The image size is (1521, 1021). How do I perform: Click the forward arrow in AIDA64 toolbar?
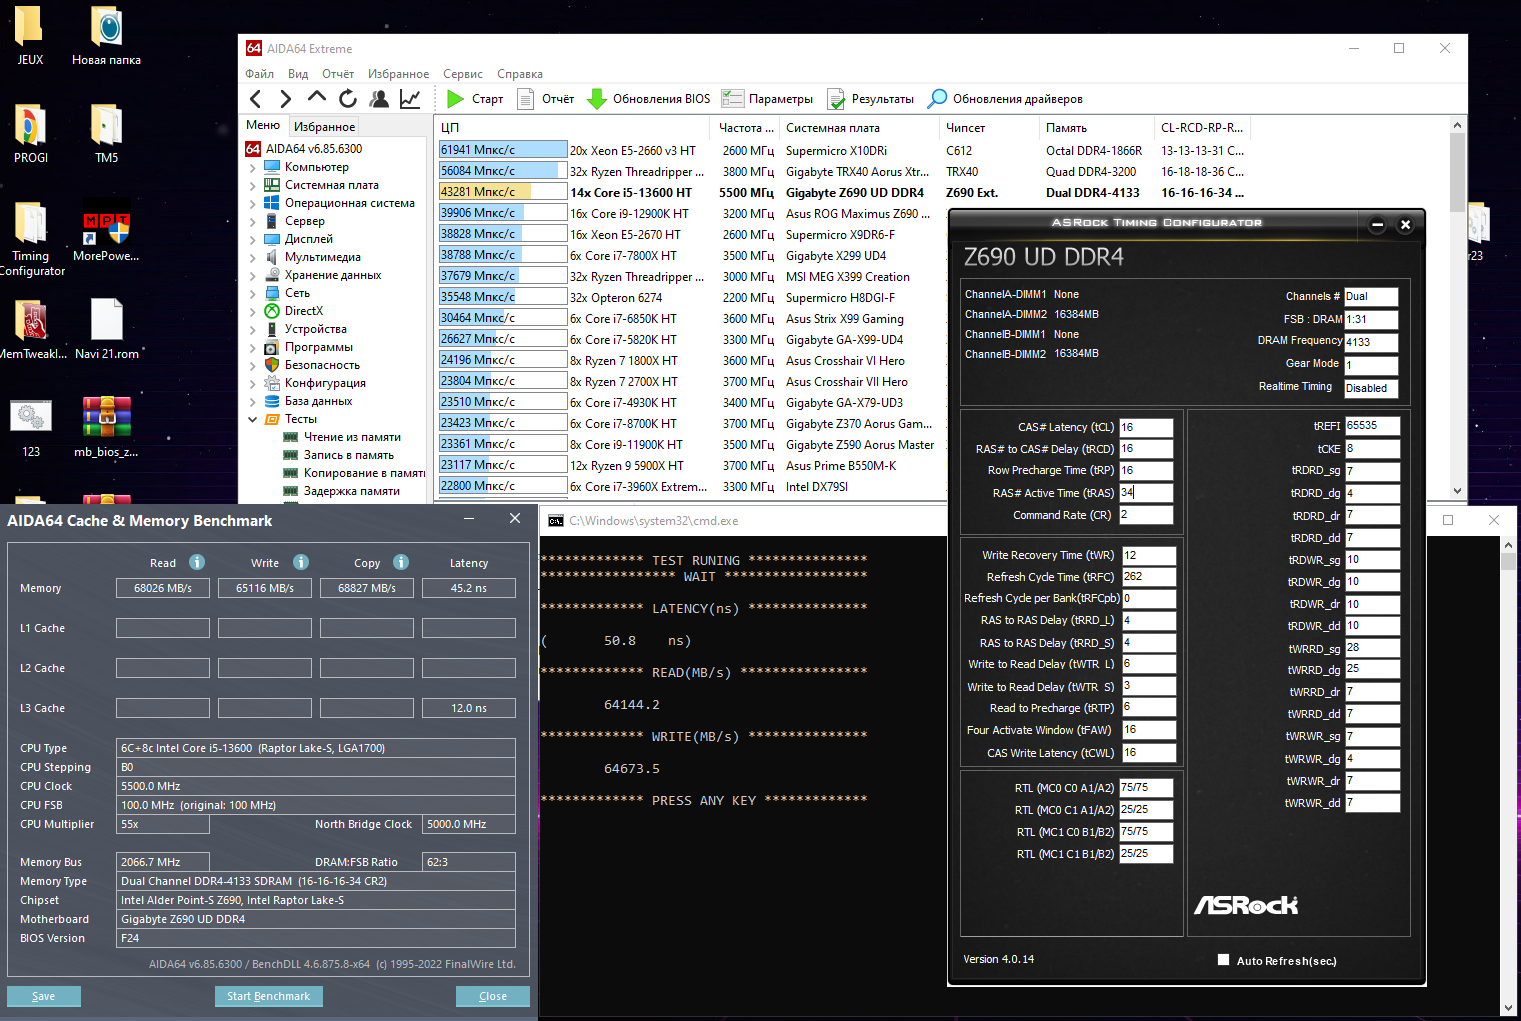point(286,98)
